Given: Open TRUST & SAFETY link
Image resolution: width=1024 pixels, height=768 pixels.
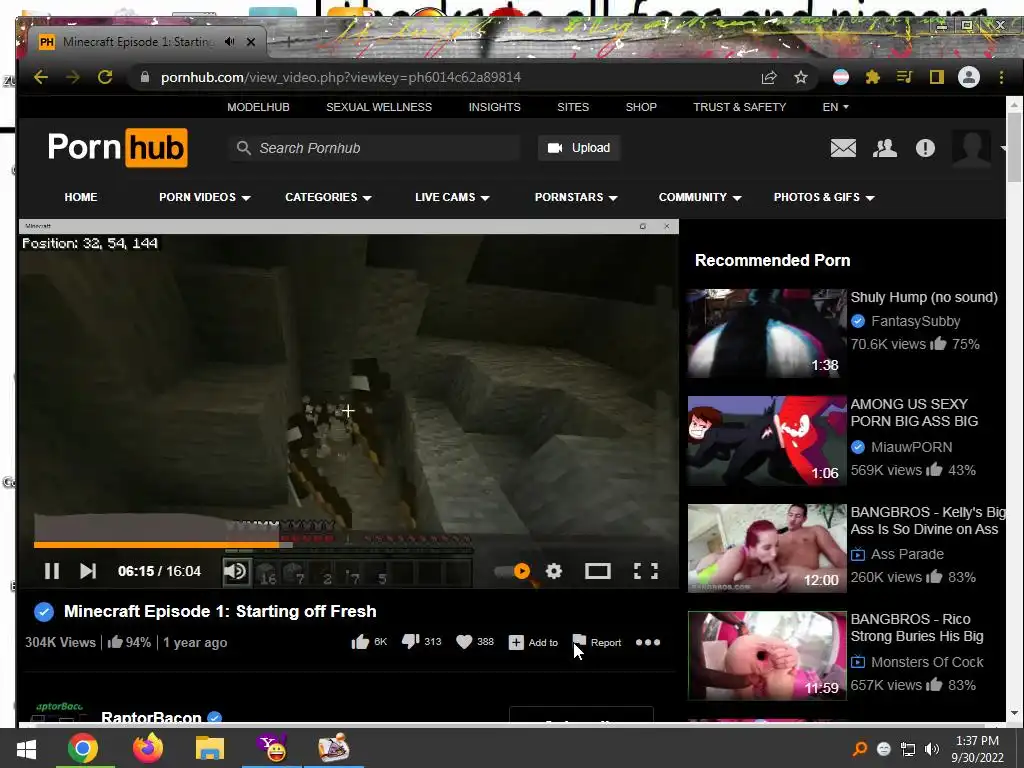Looking at the screenshot, I should pyautogui.click(x=739, y=107).
